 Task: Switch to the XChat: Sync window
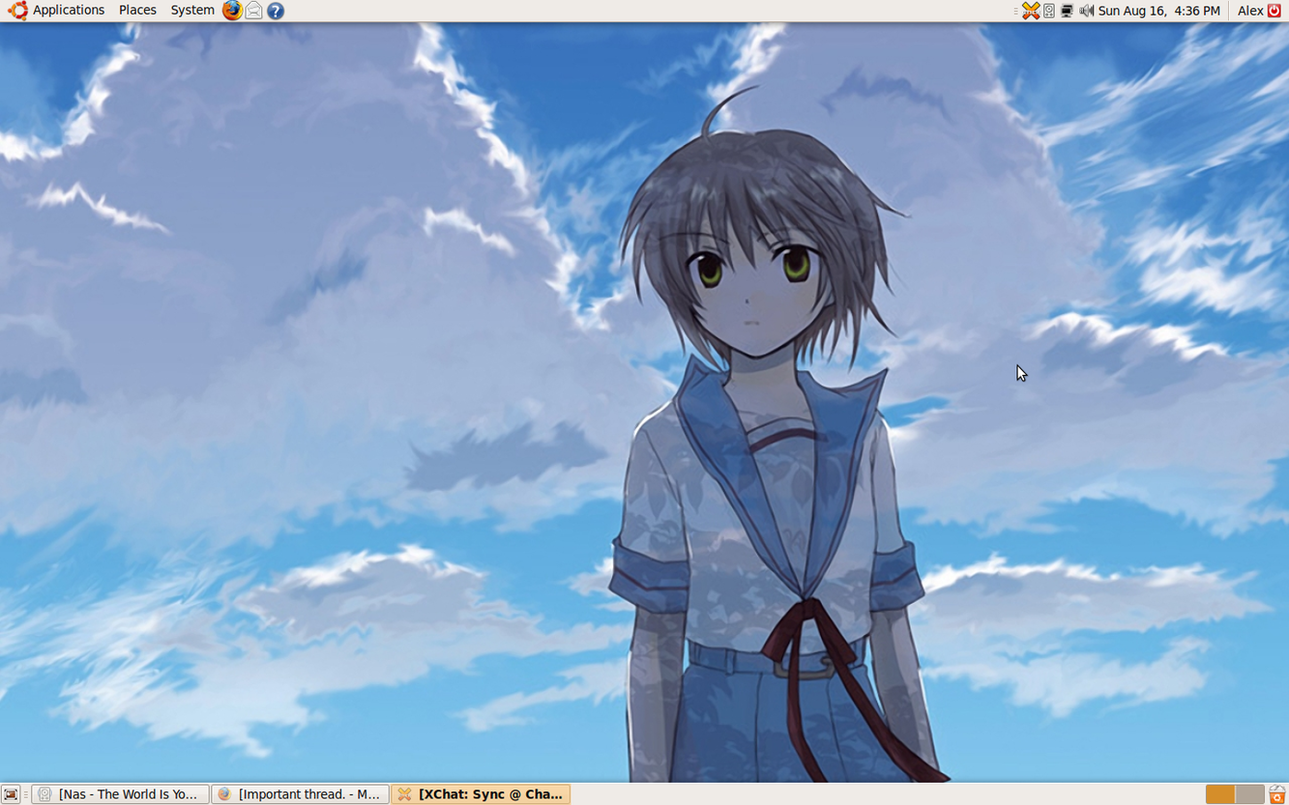pyautogui.click(x=480, y=794)
